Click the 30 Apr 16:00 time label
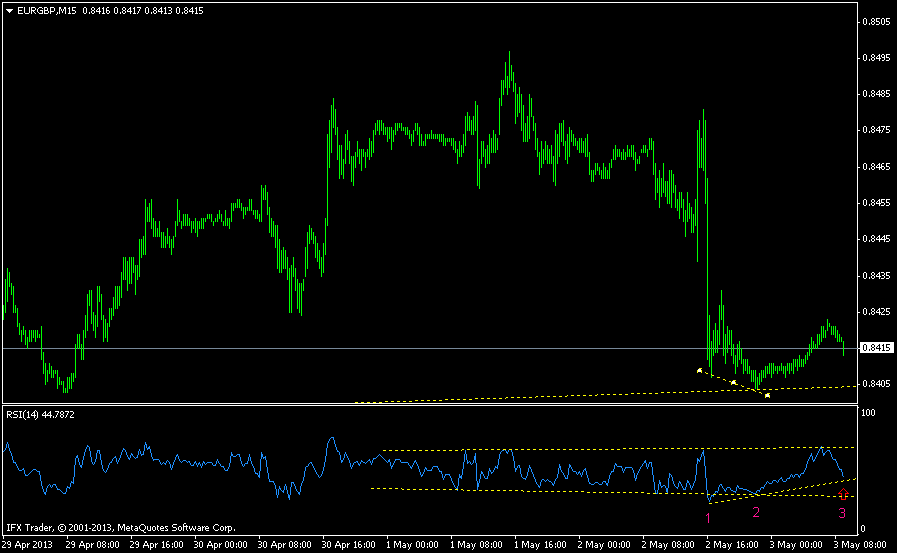The image size is (897, 553). [348, 545]
